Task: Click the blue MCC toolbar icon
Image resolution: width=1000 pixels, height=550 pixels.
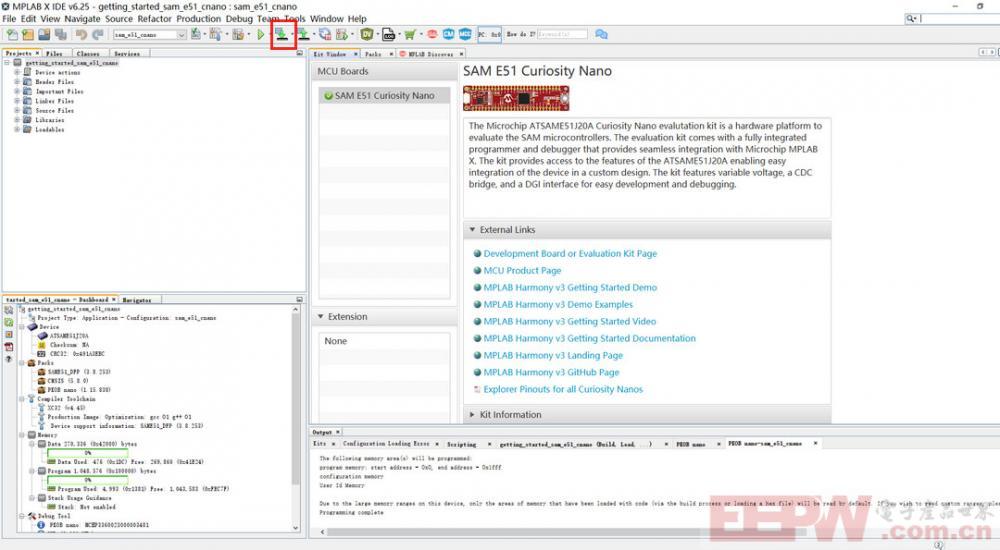Action: (x=465, y=34)
